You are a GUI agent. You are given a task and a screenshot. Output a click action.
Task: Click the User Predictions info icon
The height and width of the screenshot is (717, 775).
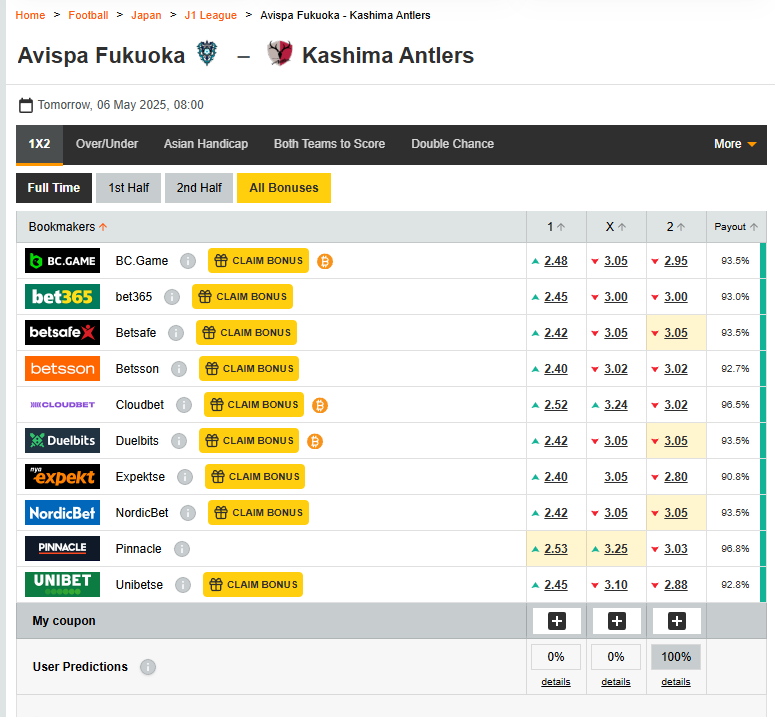pyautogui.click(x=148, y=667)
